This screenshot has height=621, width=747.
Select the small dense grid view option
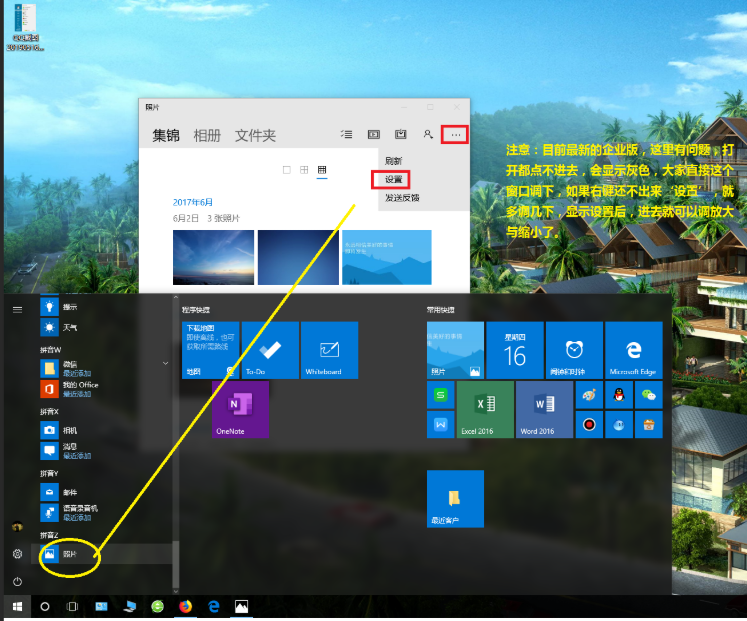click(x=322, y=170)
